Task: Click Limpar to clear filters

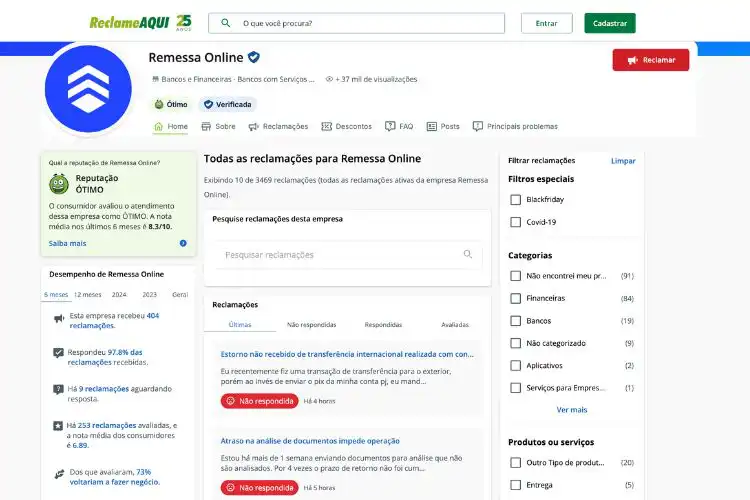Action: coord(623,161)
